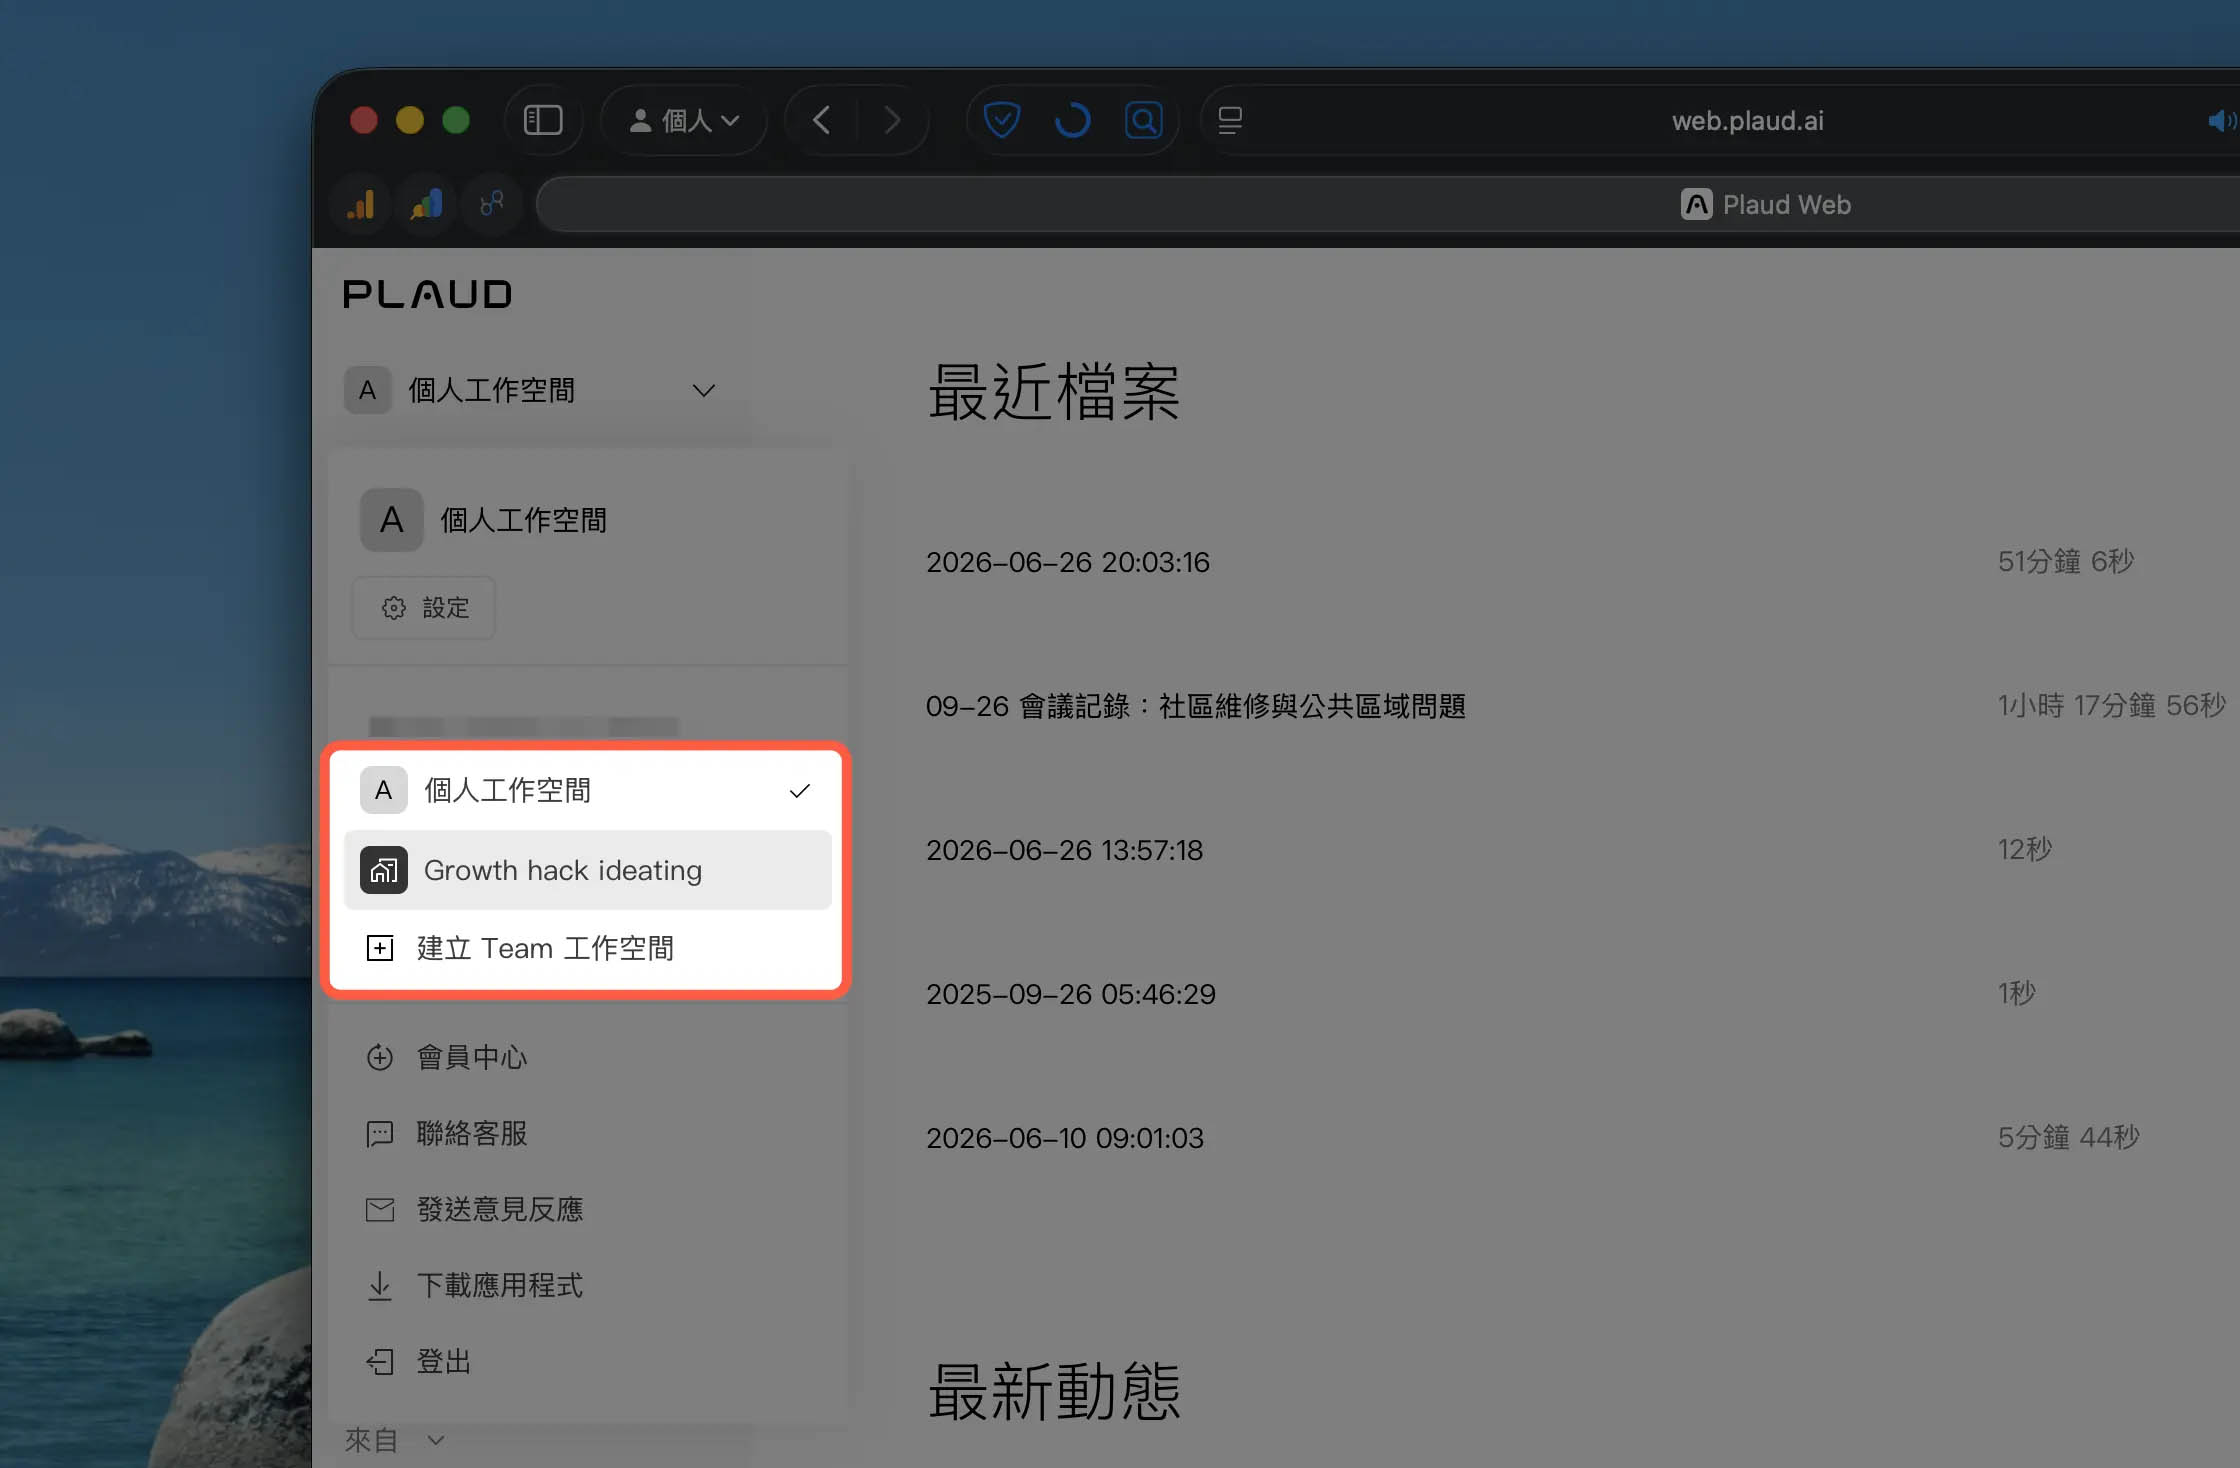Go forward with the right arrow
This screenshot has width=2240, height=1468.
[893, 121]
